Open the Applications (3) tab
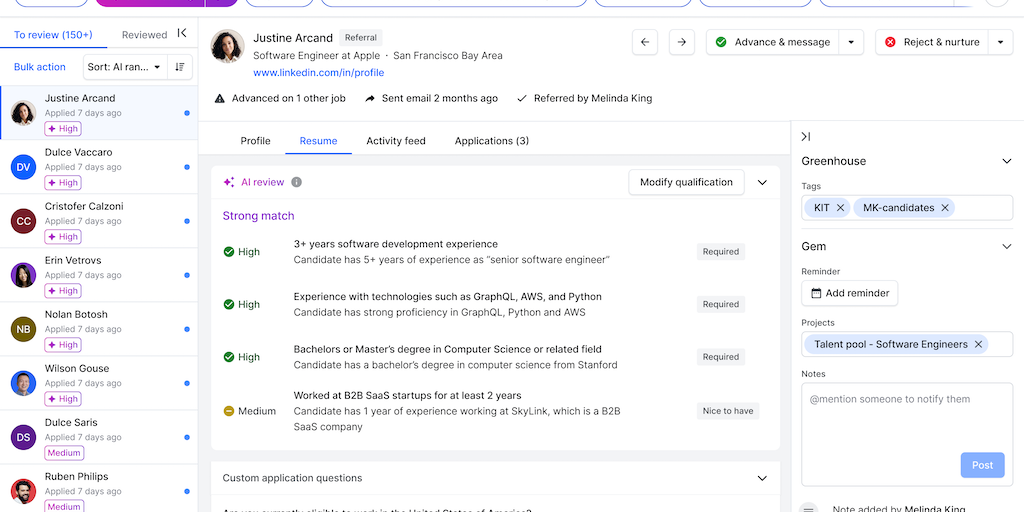Screen dimensions: 1024x512 point(491,141)
